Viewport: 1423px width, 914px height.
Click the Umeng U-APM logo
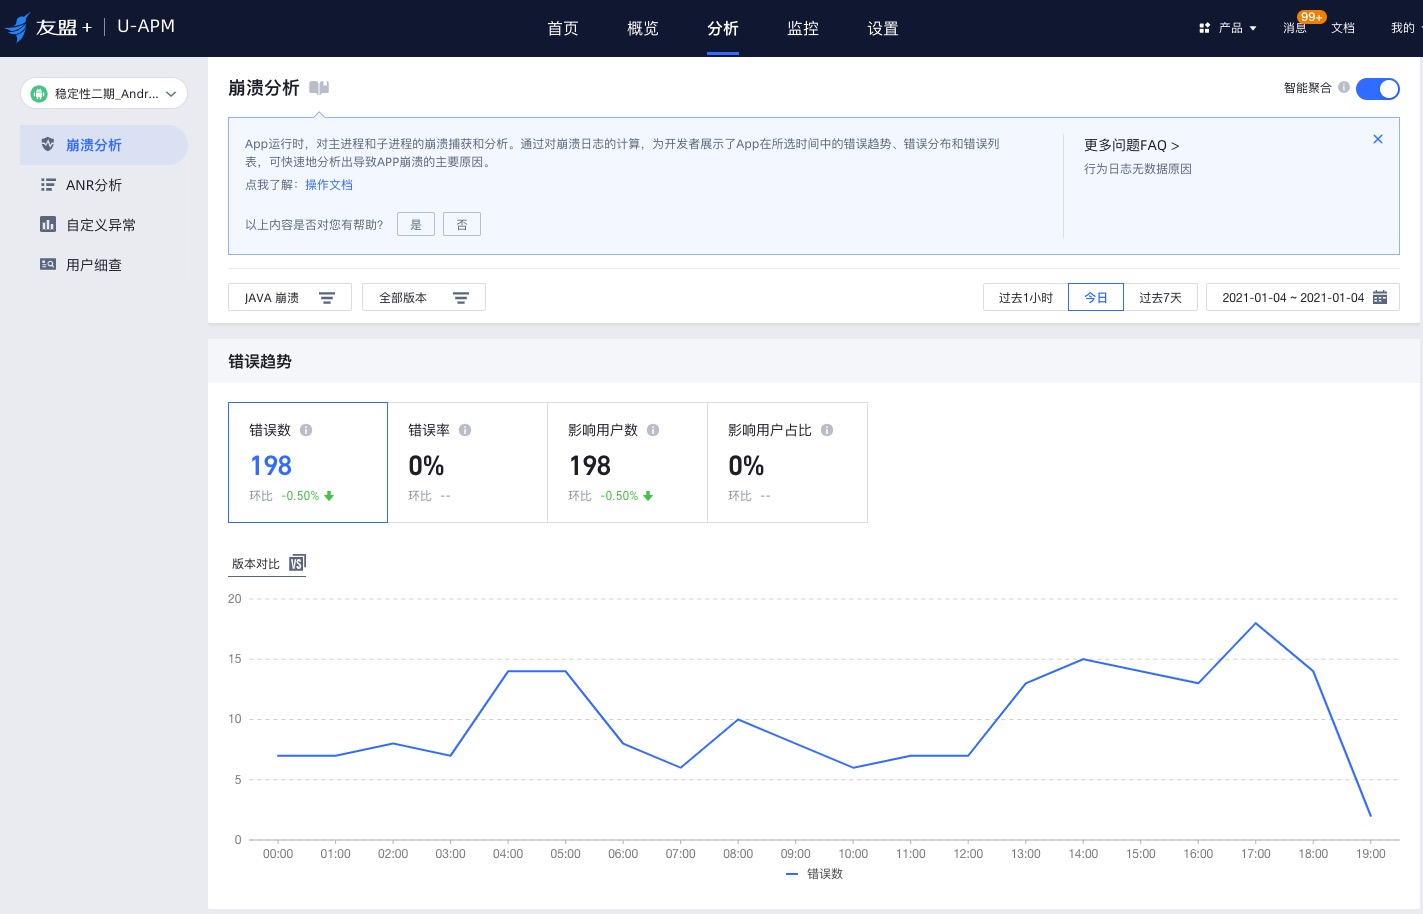point(91,27)
